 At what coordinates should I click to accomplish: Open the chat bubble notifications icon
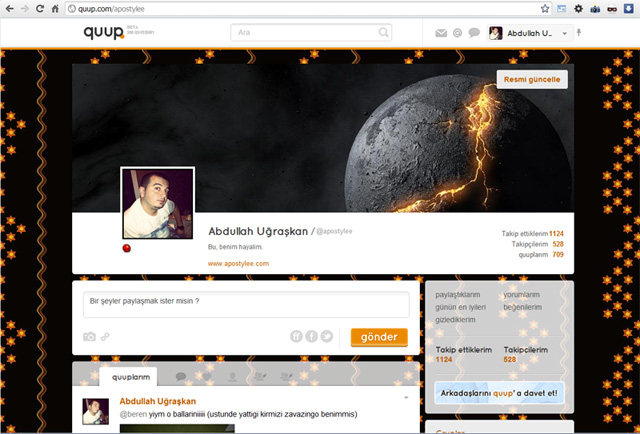tap(474, 33)
